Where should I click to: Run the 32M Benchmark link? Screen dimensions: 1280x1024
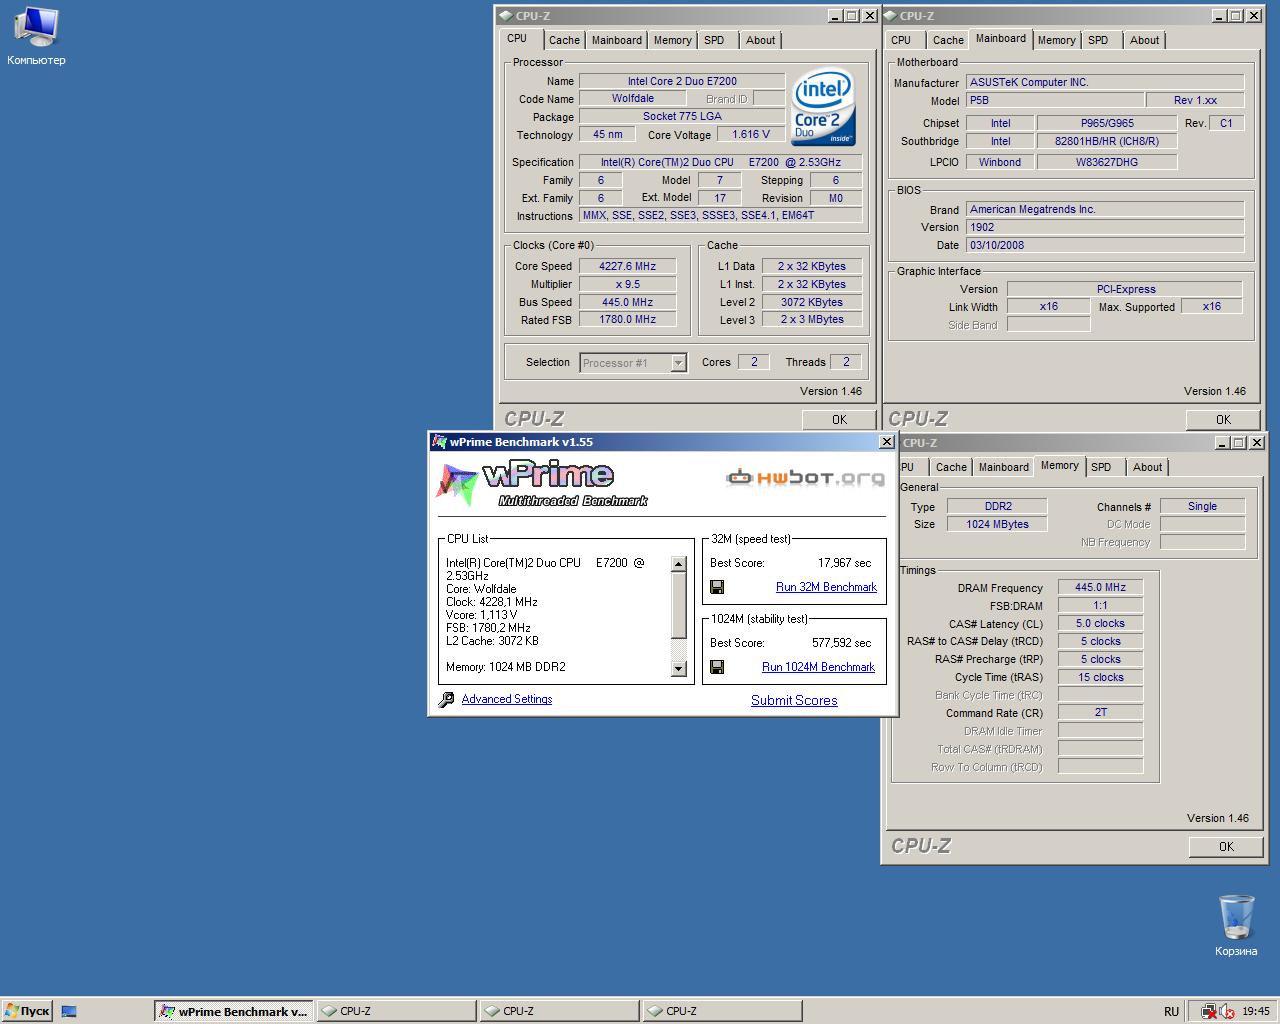coord(826,588)
